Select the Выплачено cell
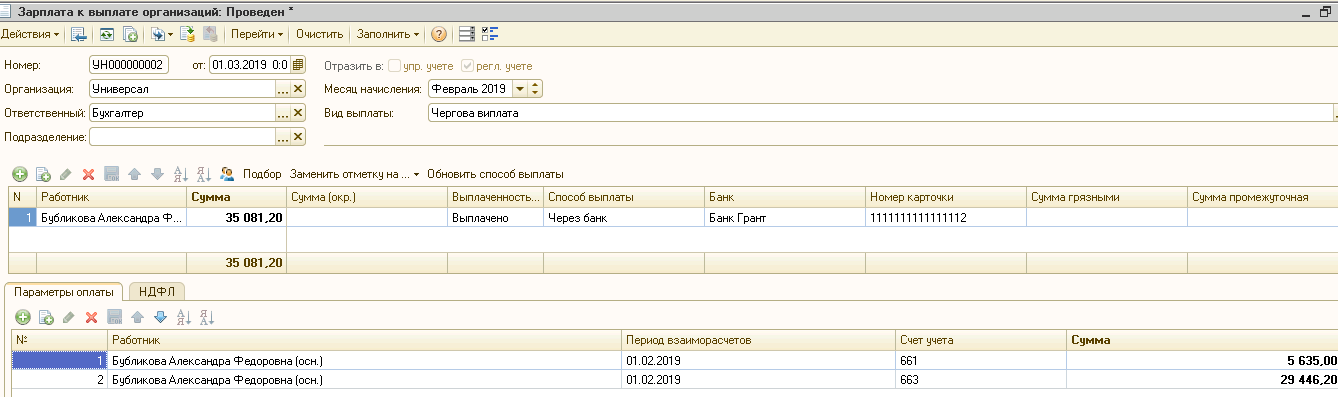 pyautogui.click(x=496, y=217)
